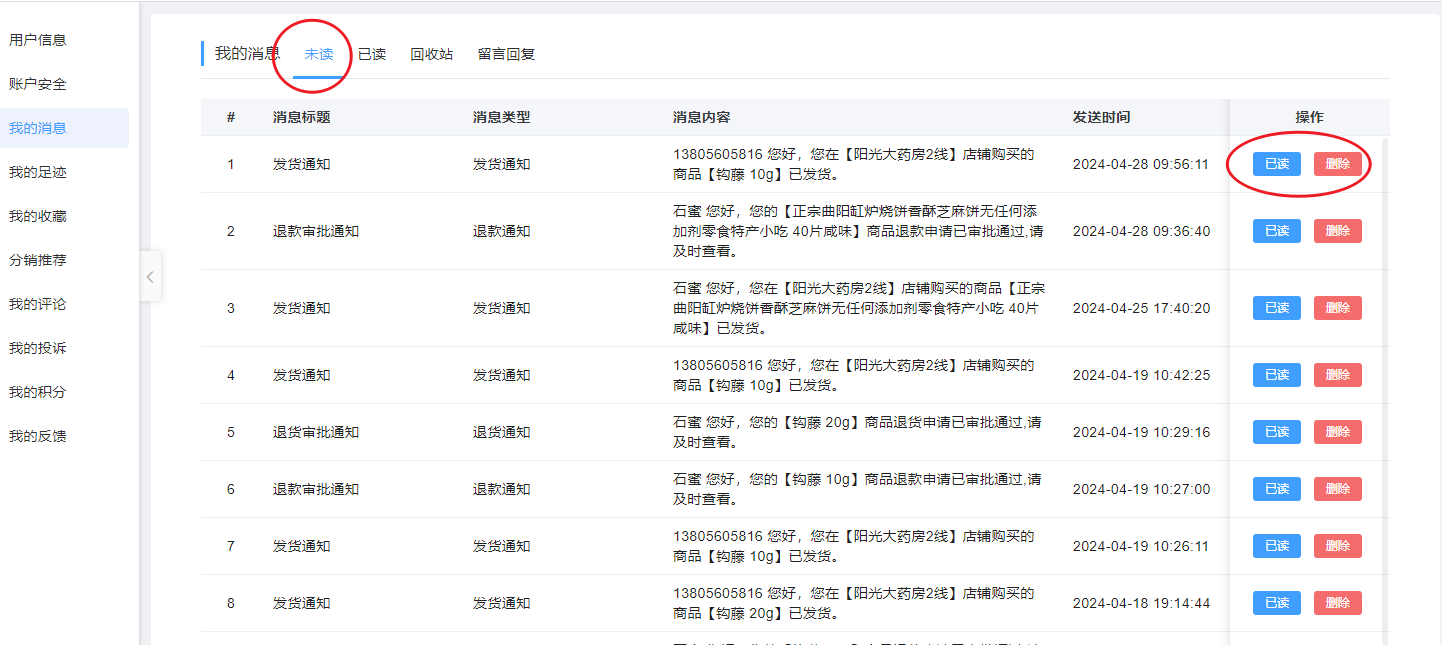Delete message 7 with 删除

coord(1338,546)
